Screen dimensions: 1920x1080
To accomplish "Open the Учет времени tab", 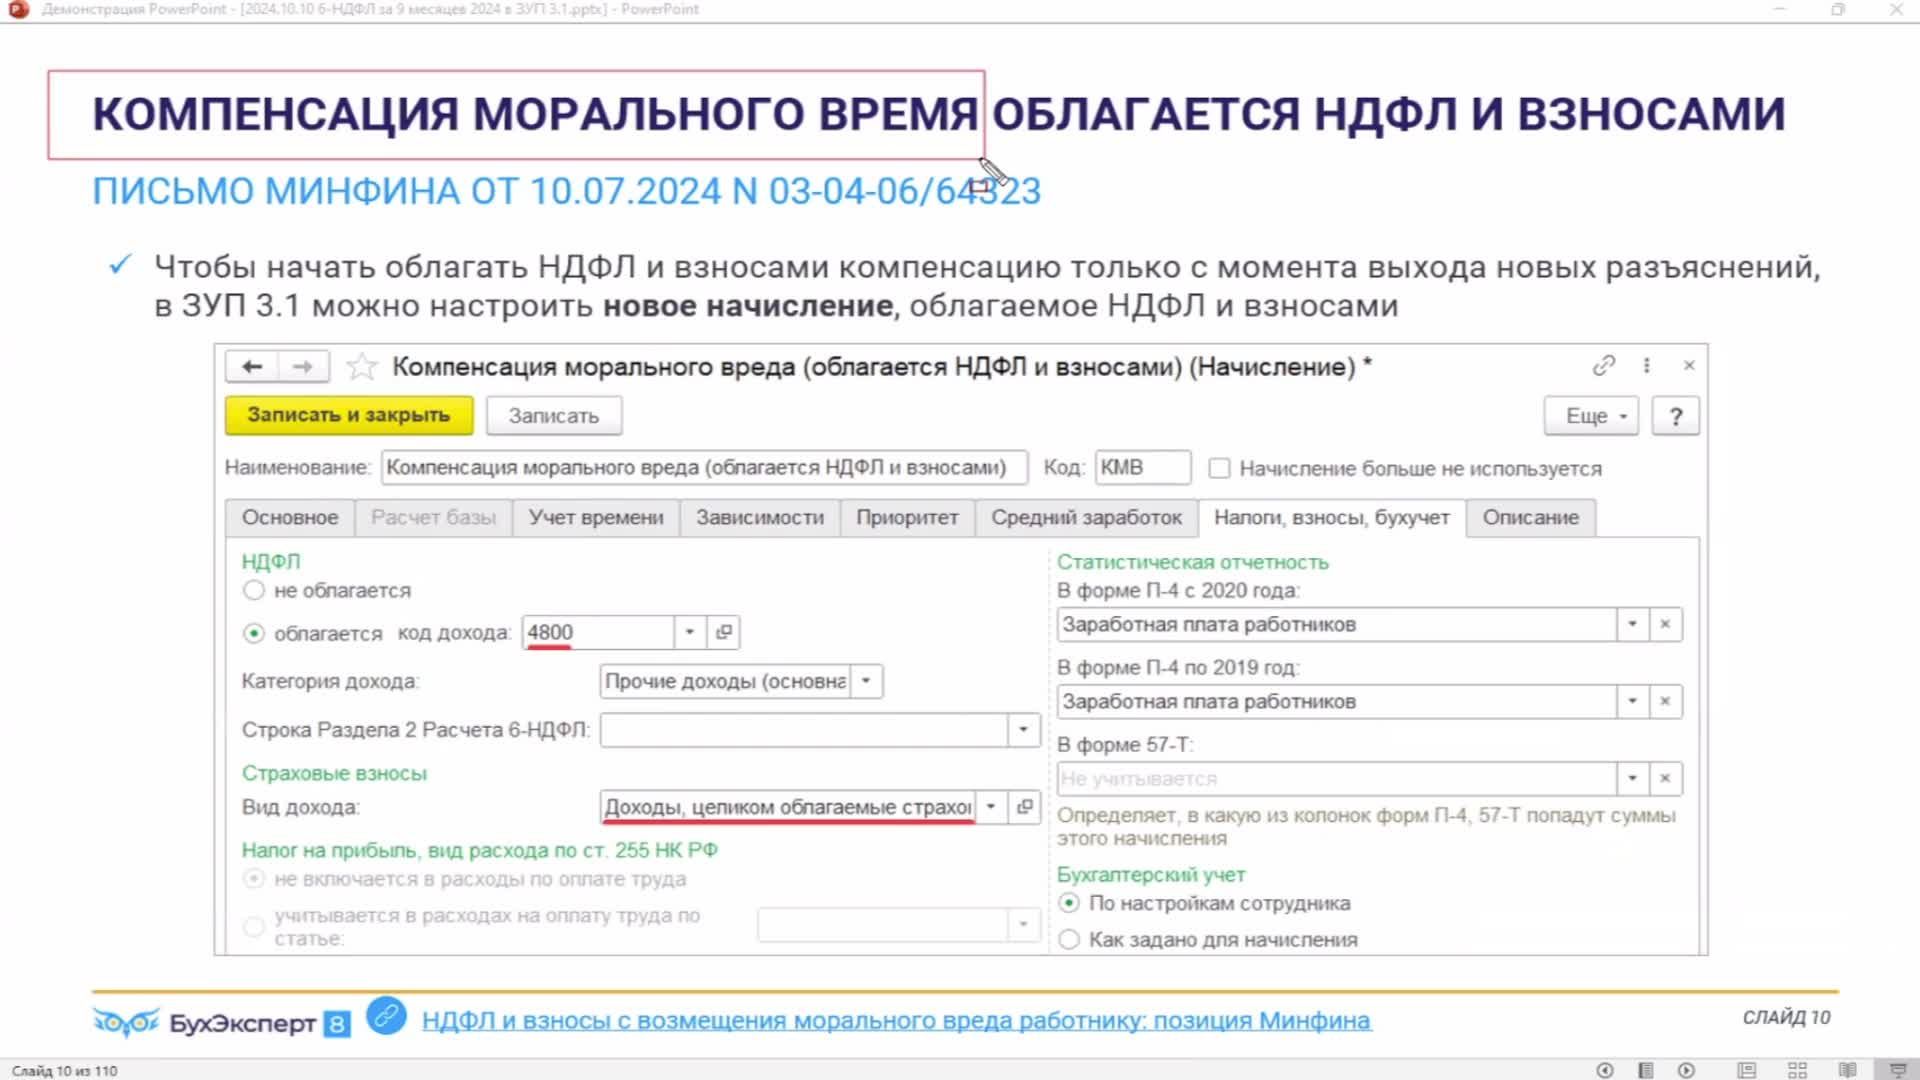I will coord(596,518).
